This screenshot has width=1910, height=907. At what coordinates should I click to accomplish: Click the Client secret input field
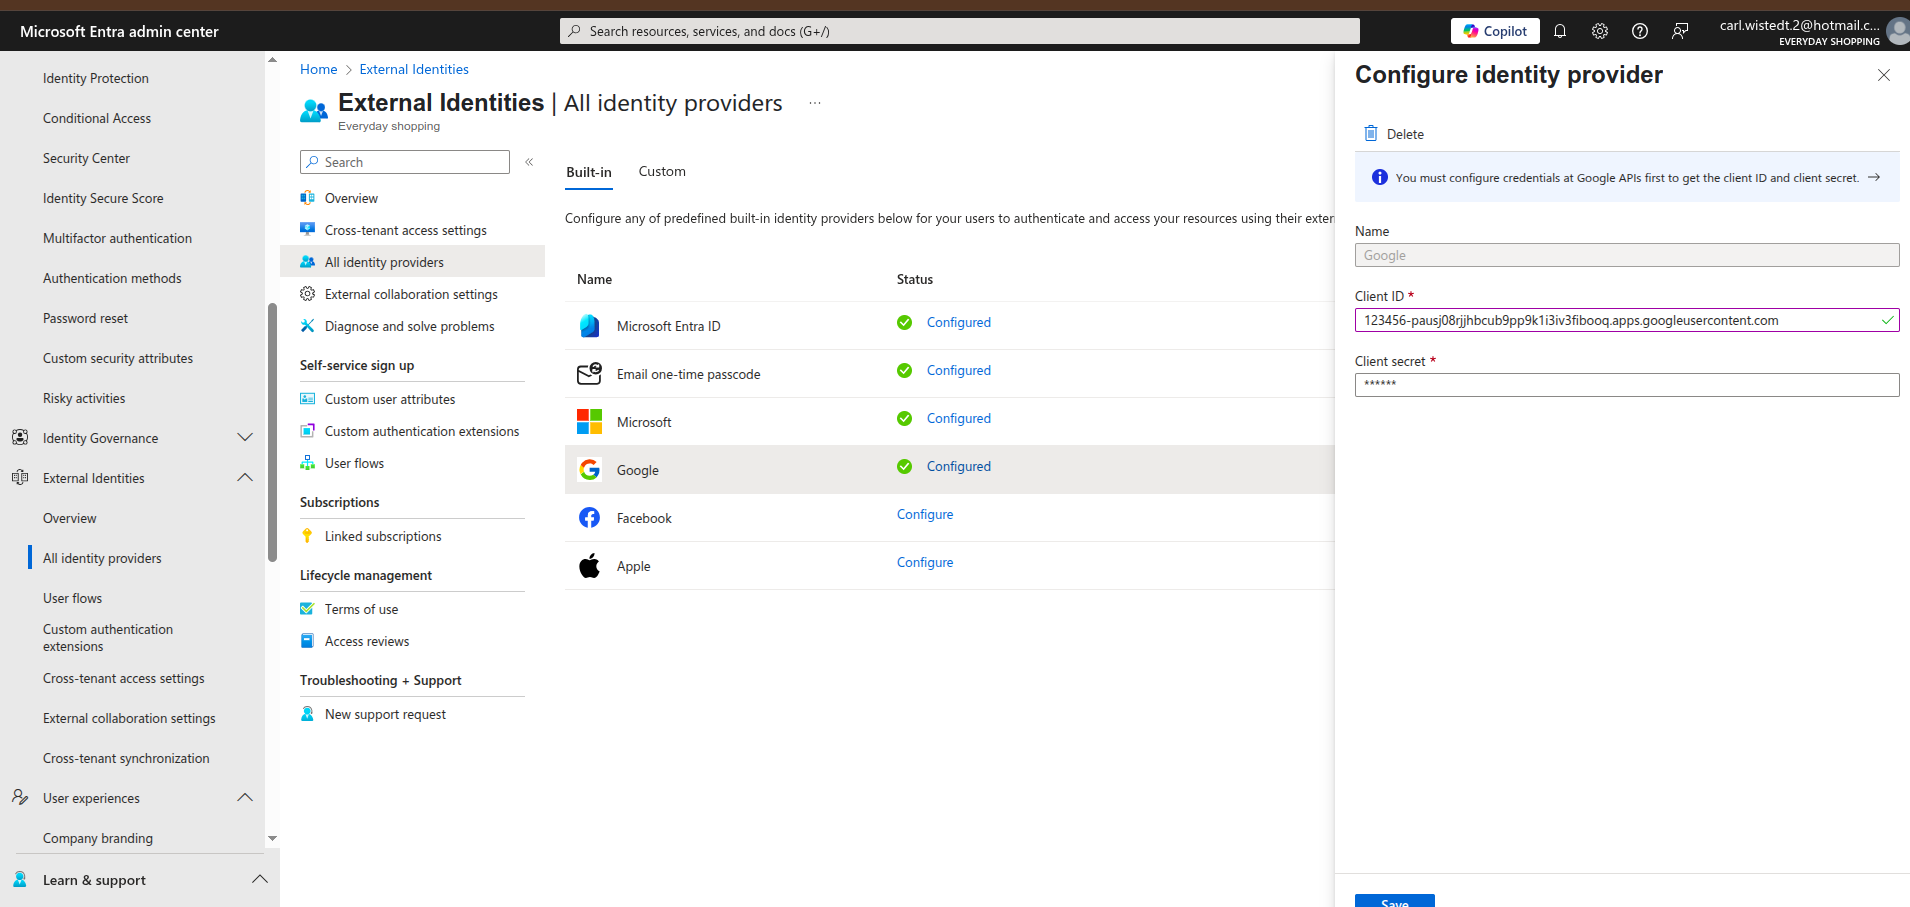click(x=1627, y=385)
